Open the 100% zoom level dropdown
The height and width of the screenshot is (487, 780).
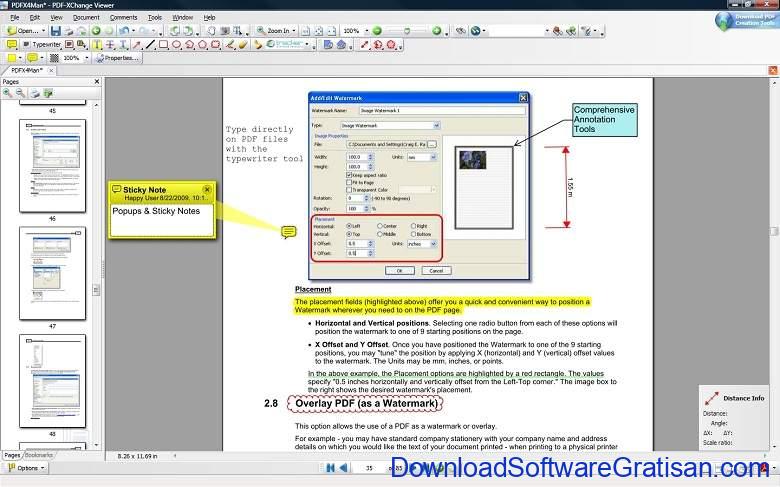367,31
